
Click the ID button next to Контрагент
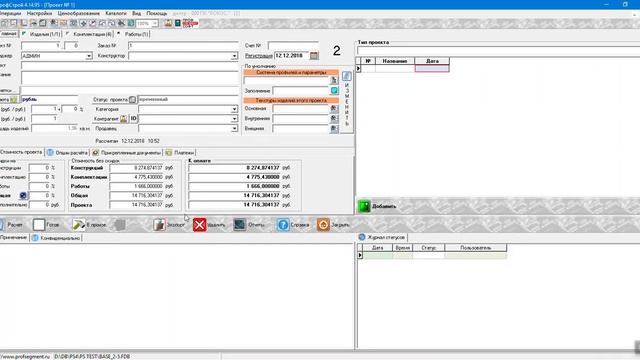(x=133, y=119)
